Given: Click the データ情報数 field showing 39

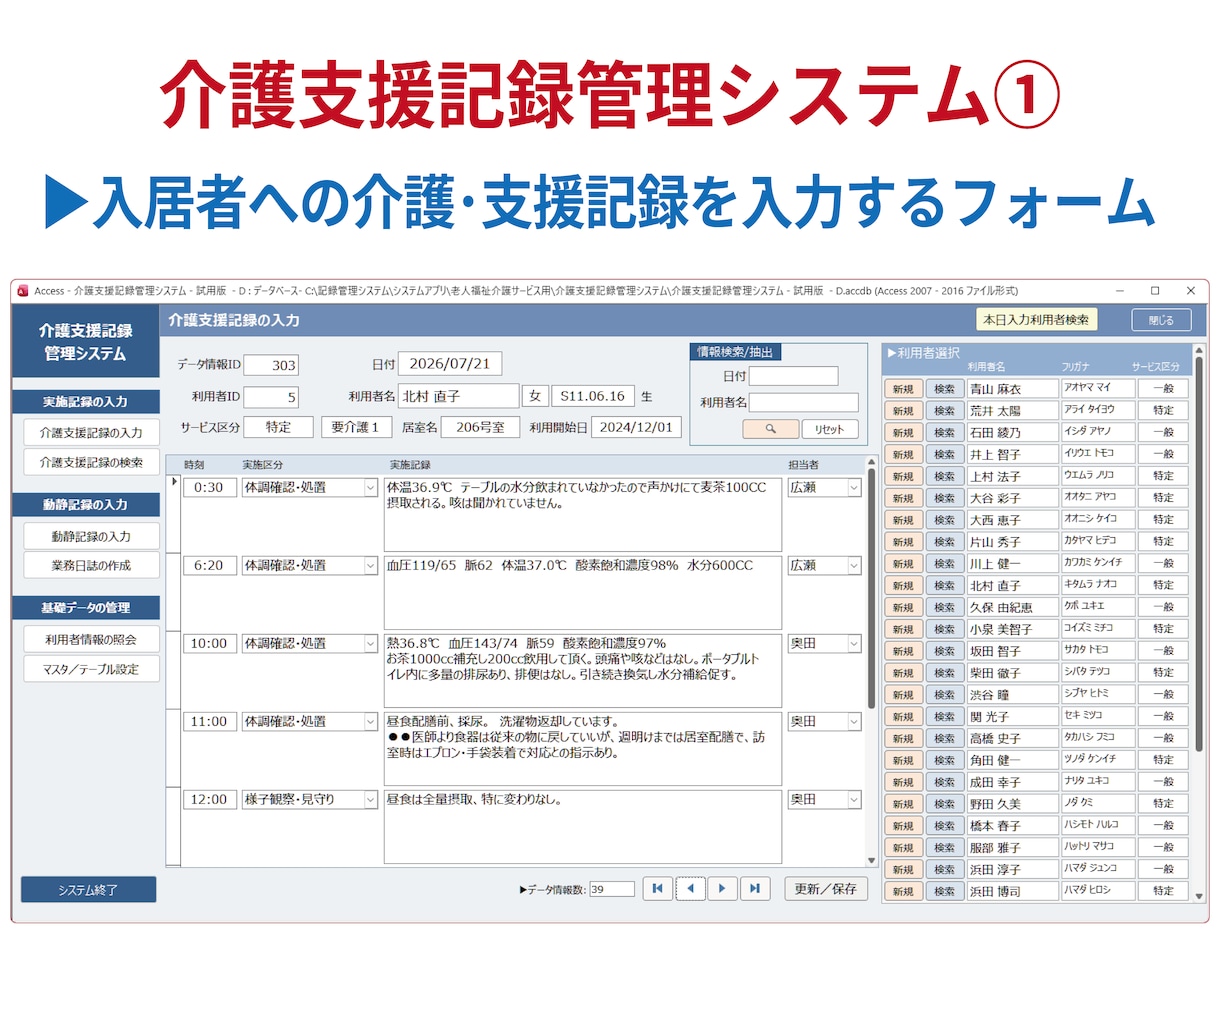Looking at the screenshot, I should pyautogui.click(x=612, y=889).
